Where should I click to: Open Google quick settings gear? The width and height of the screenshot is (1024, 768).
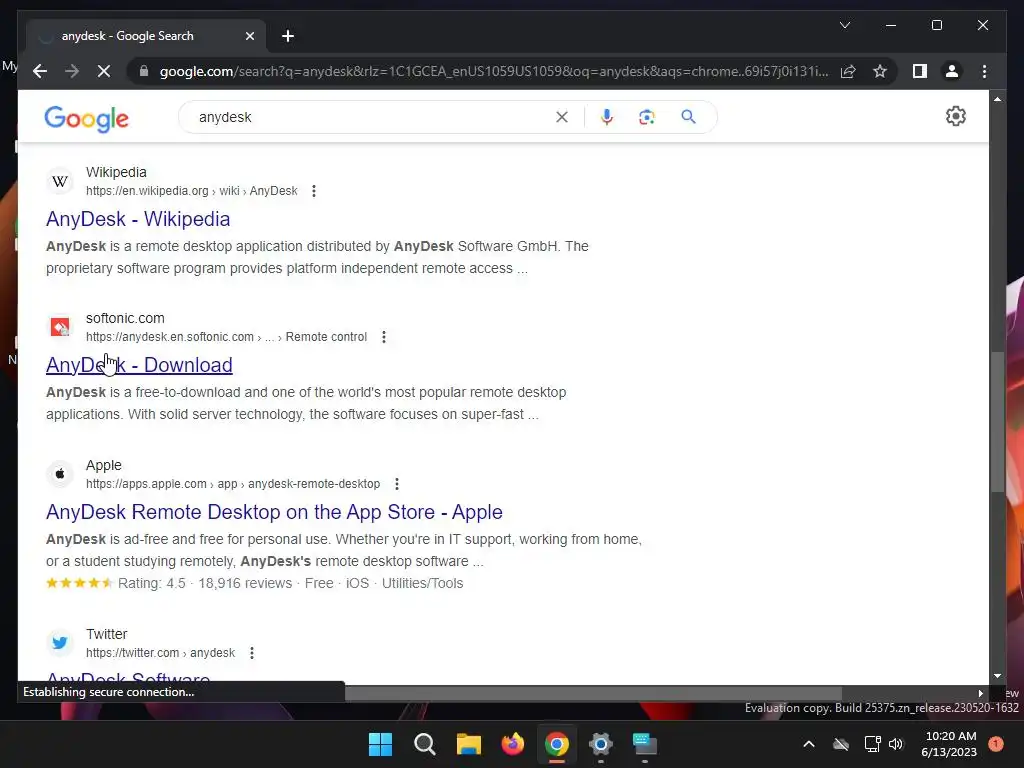click(955, 116)
